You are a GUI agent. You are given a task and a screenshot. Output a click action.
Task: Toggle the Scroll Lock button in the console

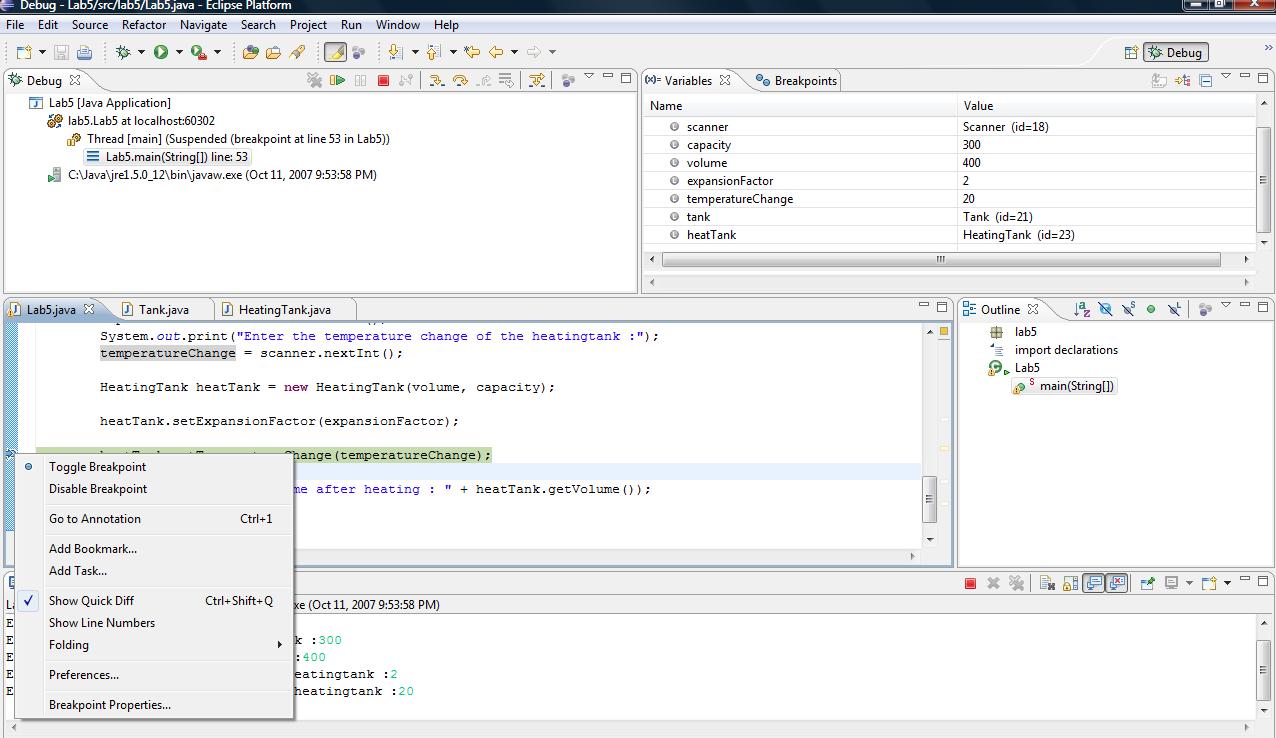(1070, 583)
